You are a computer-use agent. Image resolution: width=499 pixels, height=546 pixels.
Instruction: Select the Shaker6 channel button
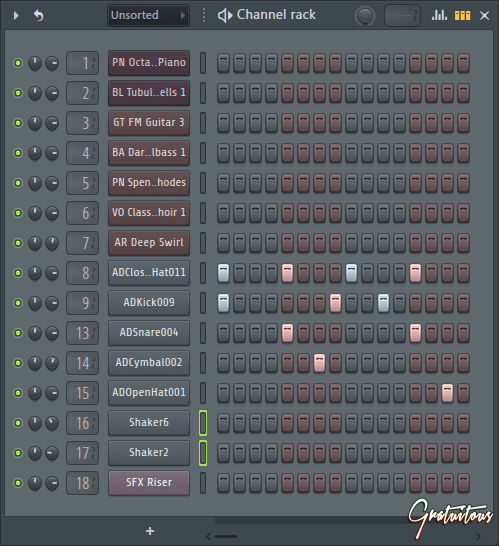click(149, 423)
